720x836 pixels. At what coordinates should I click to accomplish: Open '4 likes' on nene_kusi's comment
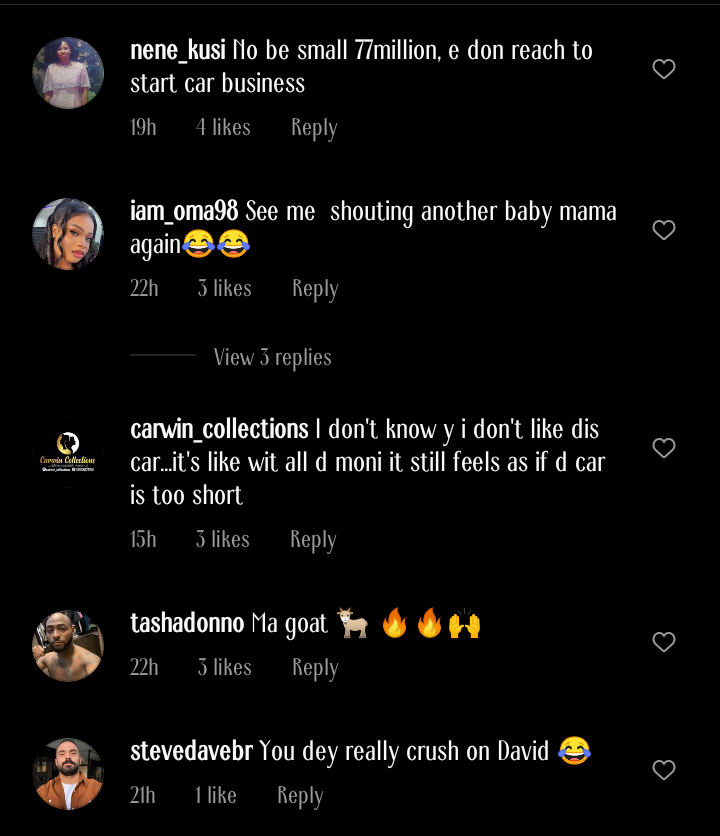[x=223, y=127]
